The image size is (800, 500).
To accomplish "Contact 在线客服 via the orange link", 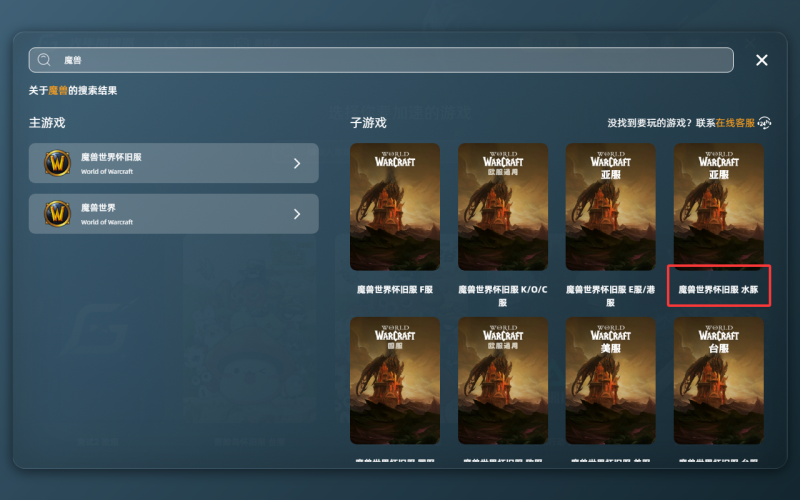I will 735,123.
